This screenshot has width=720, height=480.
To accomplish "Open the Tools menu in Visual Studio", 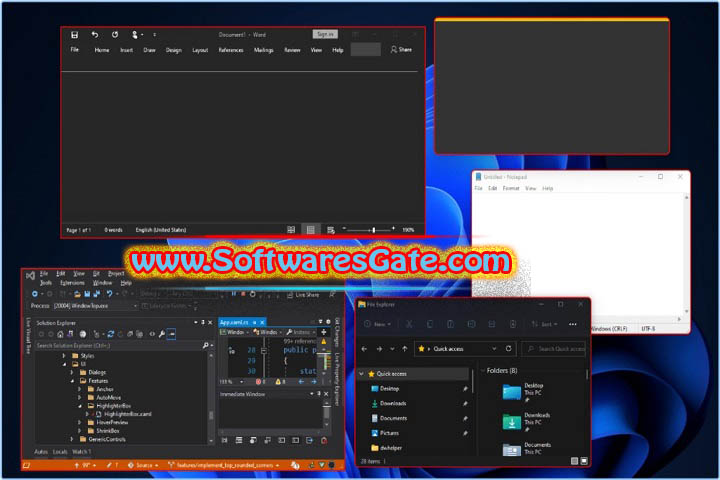I will tap(45, 282).
